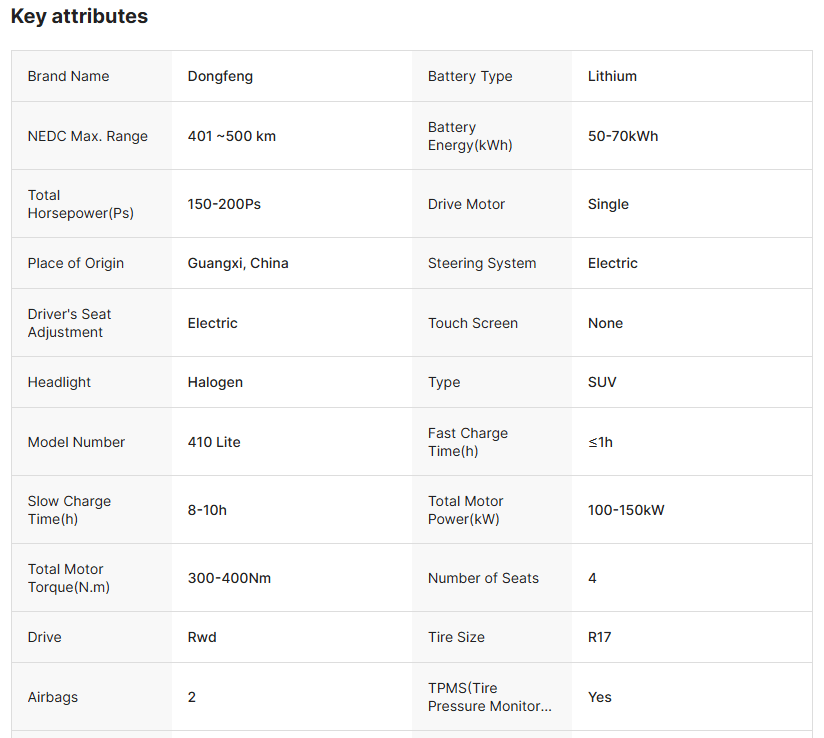This screenshot has height=738, width=824.
Task: Click the SUV type value
Action: [602, 382]
